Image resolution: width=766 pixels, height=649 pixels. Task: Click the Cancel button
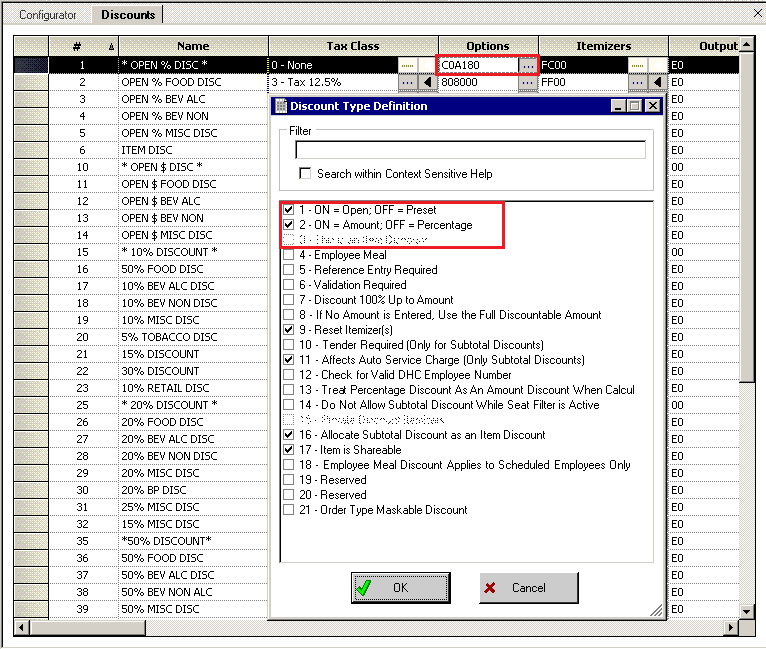point(529,588)
